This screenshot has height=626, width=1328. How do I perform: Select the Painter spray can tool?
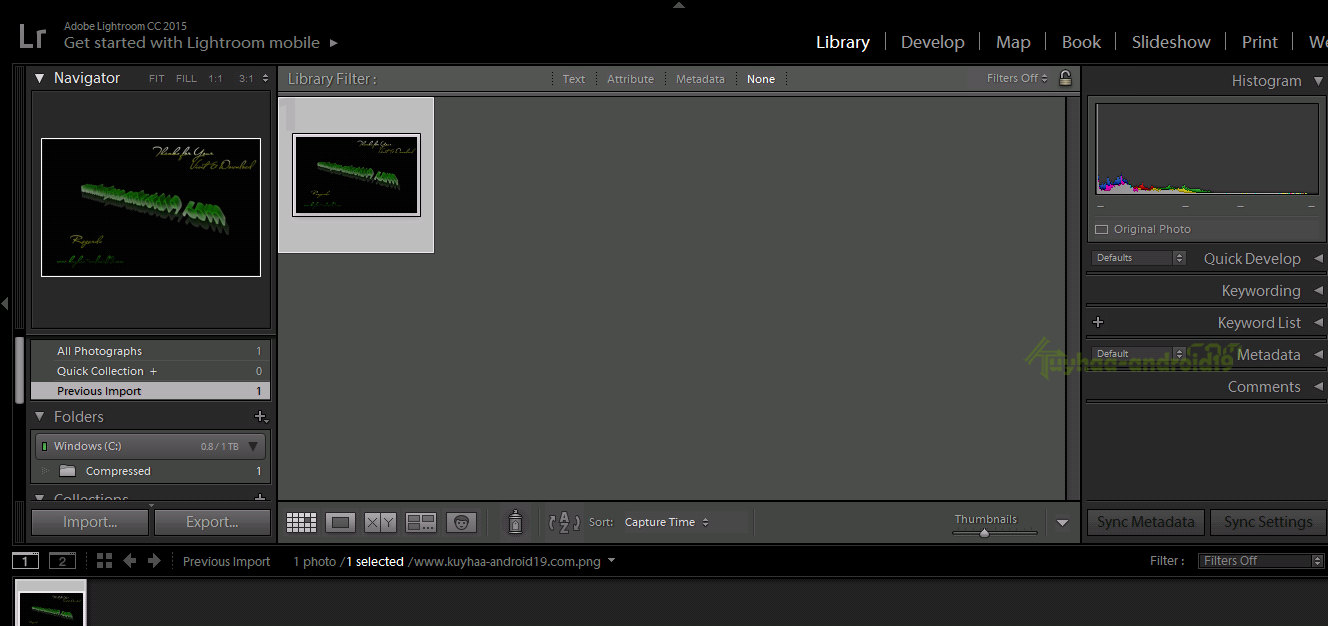tap(515, 521)
